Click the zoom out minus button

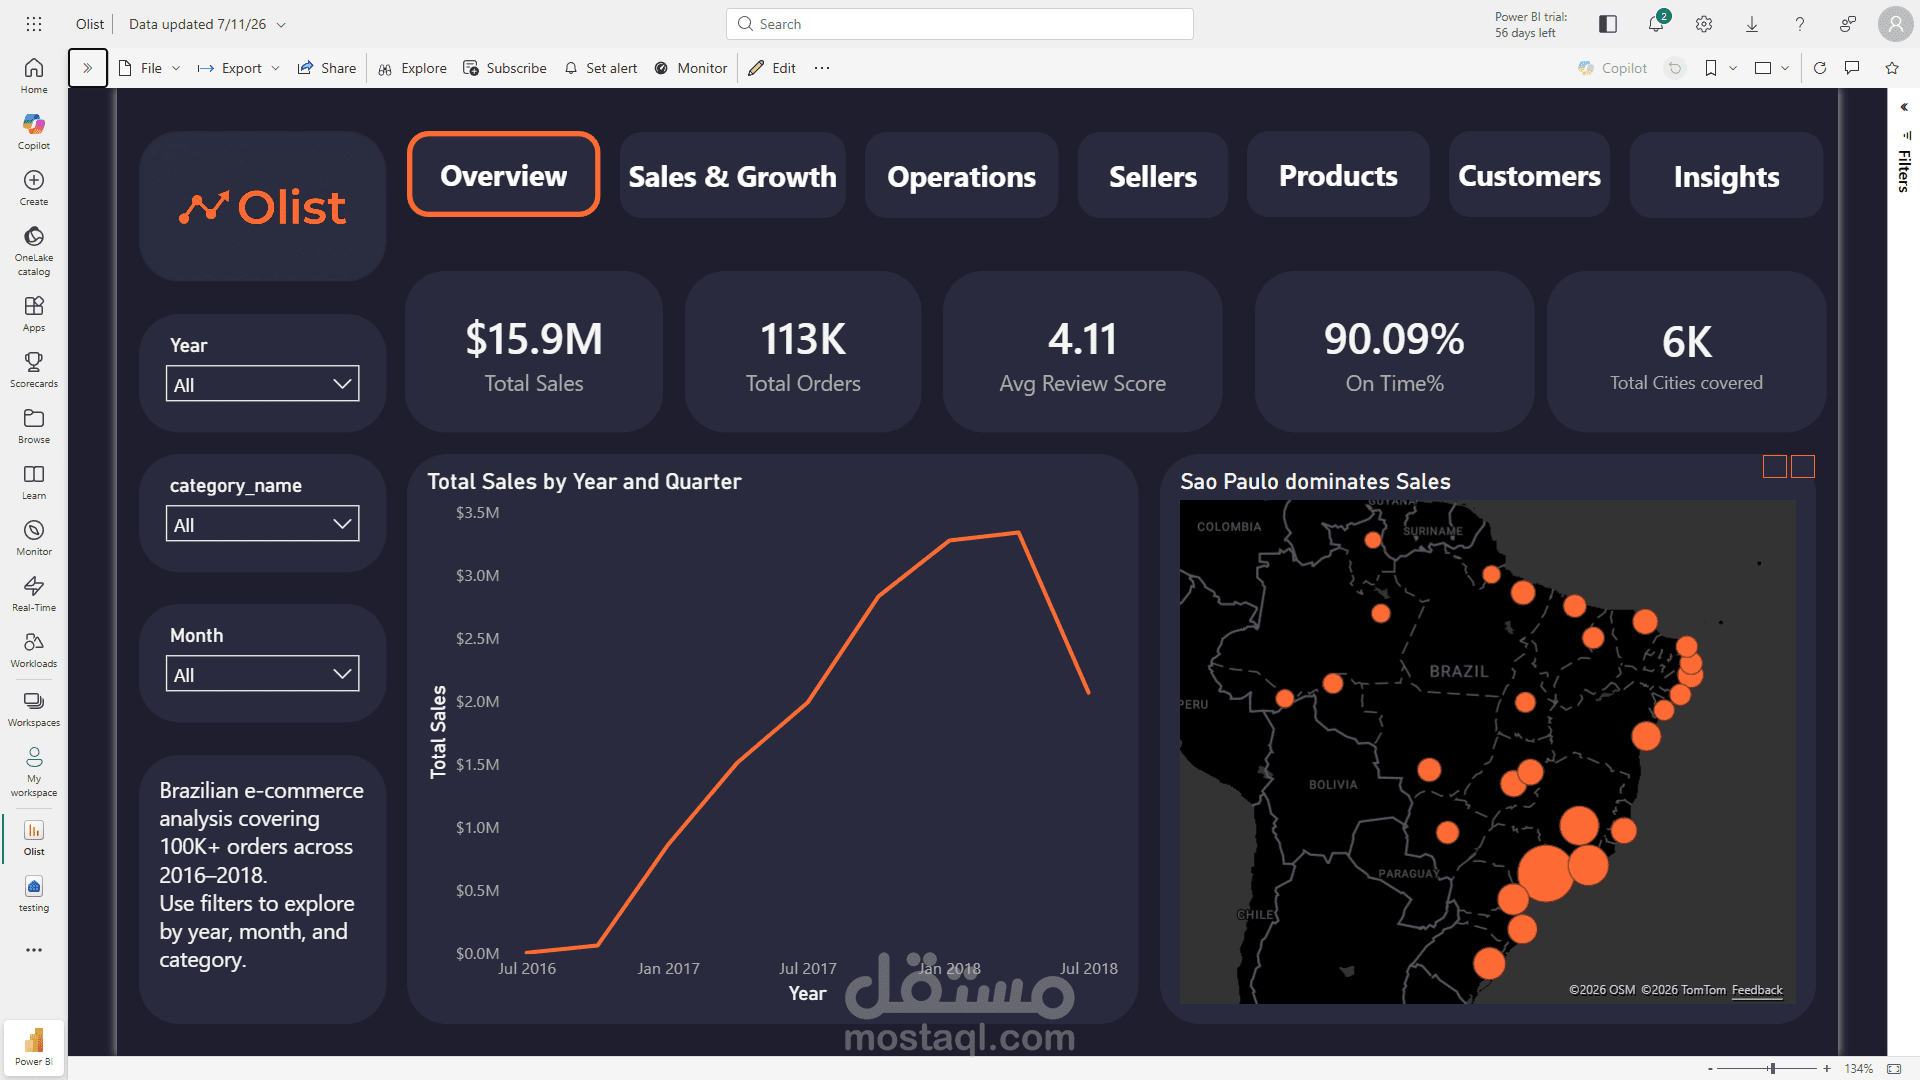[1710, 1068]
